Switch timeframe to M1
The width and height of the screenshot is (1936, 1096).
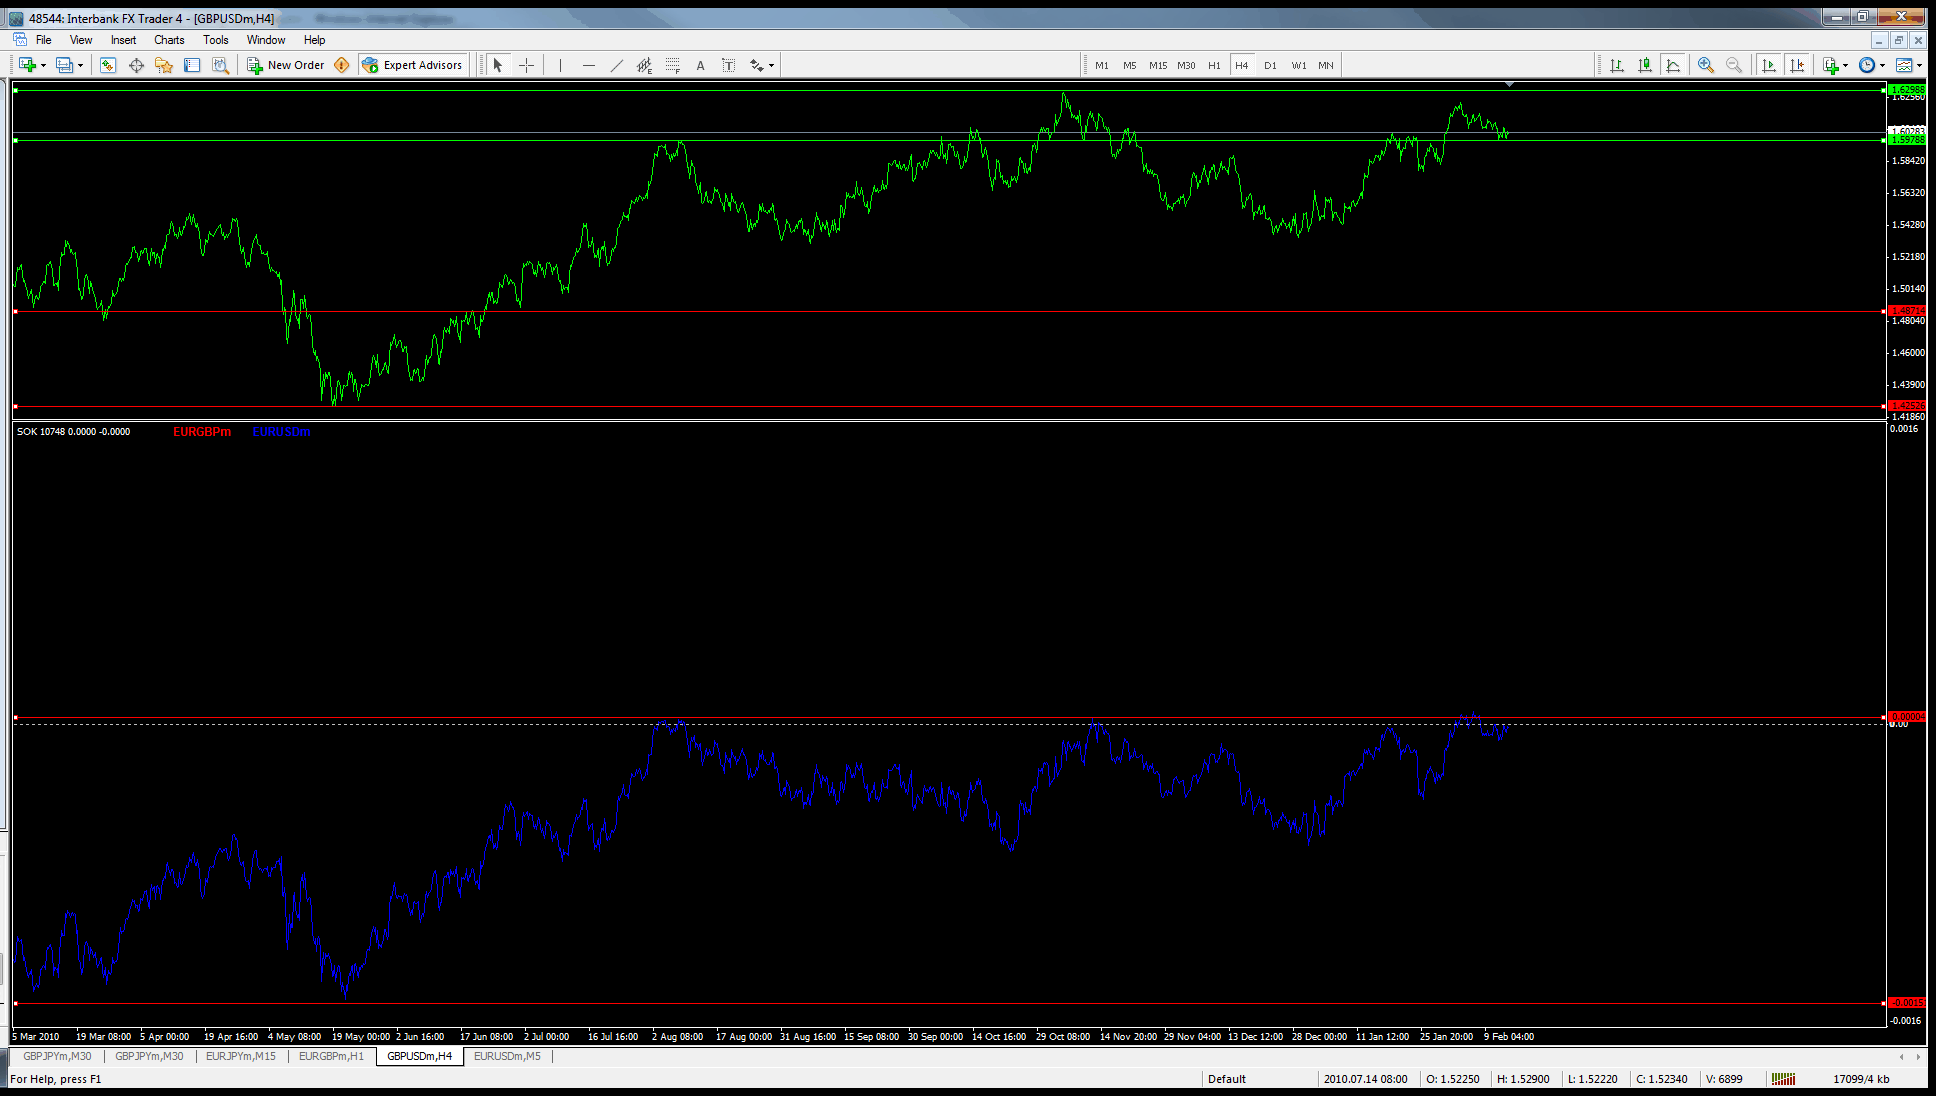[1101, 65]
